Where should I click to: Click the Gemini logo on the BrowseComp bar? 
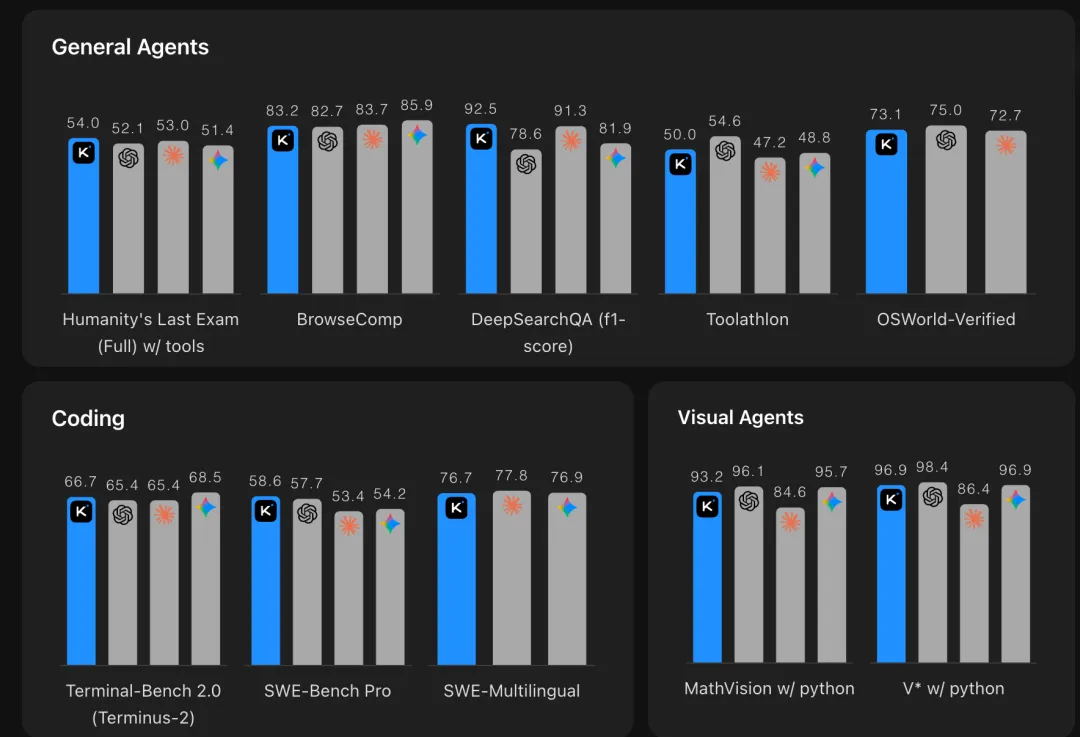pos(418,135)
